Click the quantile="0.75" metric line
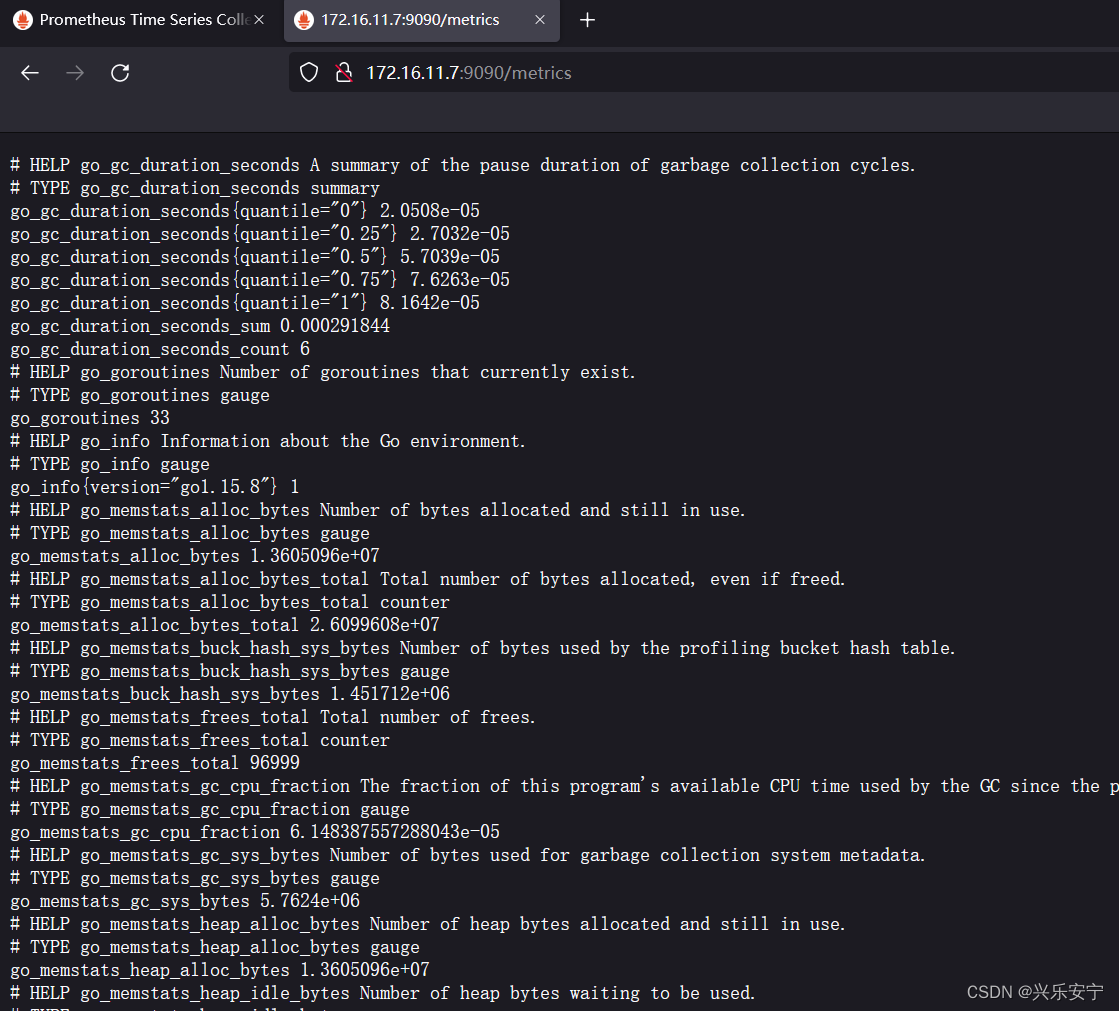The image size is (1119, 1011). [x=260, y=280]
